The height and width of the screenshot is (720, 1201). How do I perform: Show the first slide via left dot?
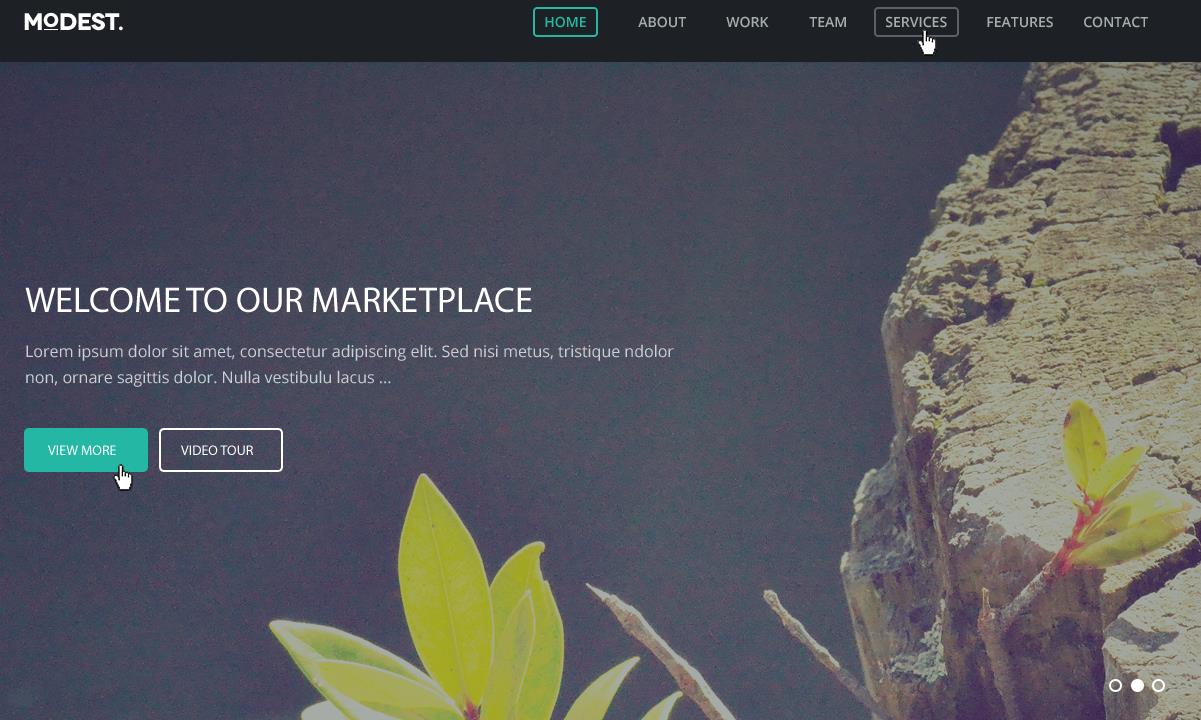coord(1116,686)
